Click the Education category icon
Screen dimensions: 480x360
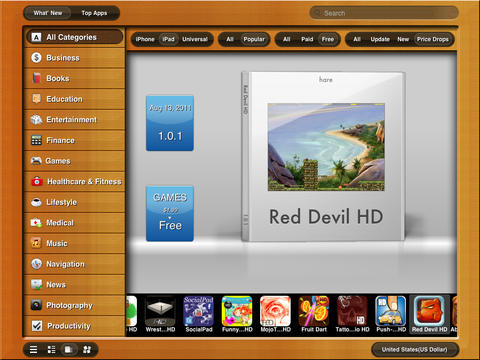click(36, 99)
